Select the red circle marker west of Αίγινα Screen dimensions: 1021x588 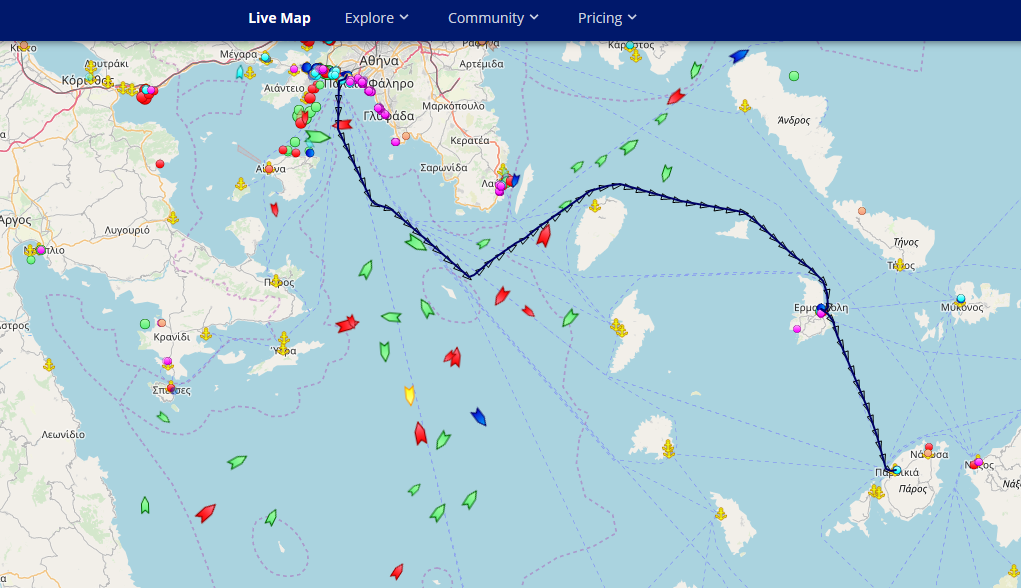pyautogui.click(x=160, y=163)
